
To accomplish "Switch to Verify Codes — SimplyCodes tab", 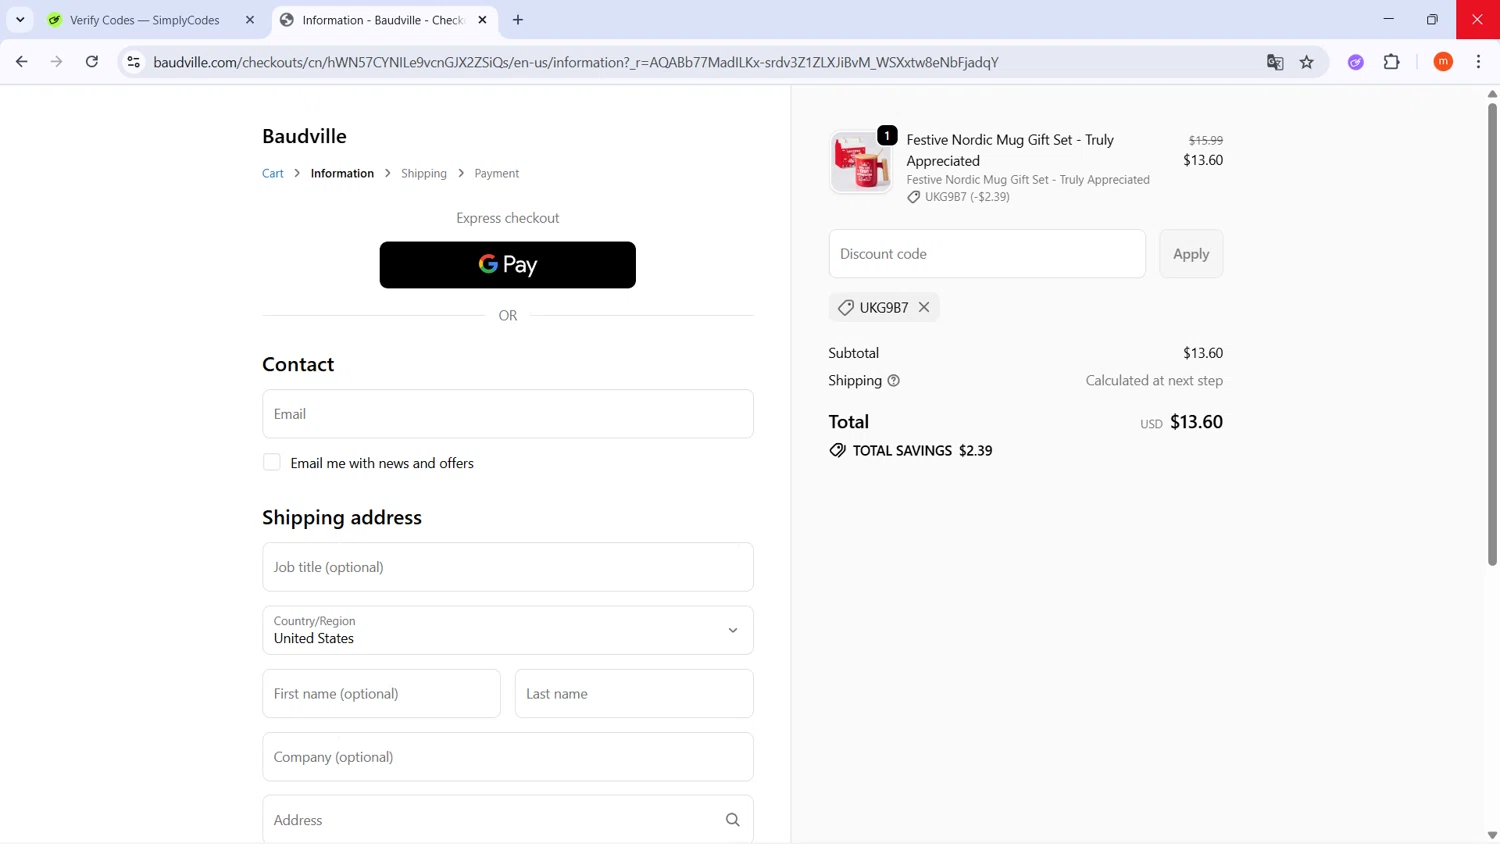I will [x=145, y=20].
